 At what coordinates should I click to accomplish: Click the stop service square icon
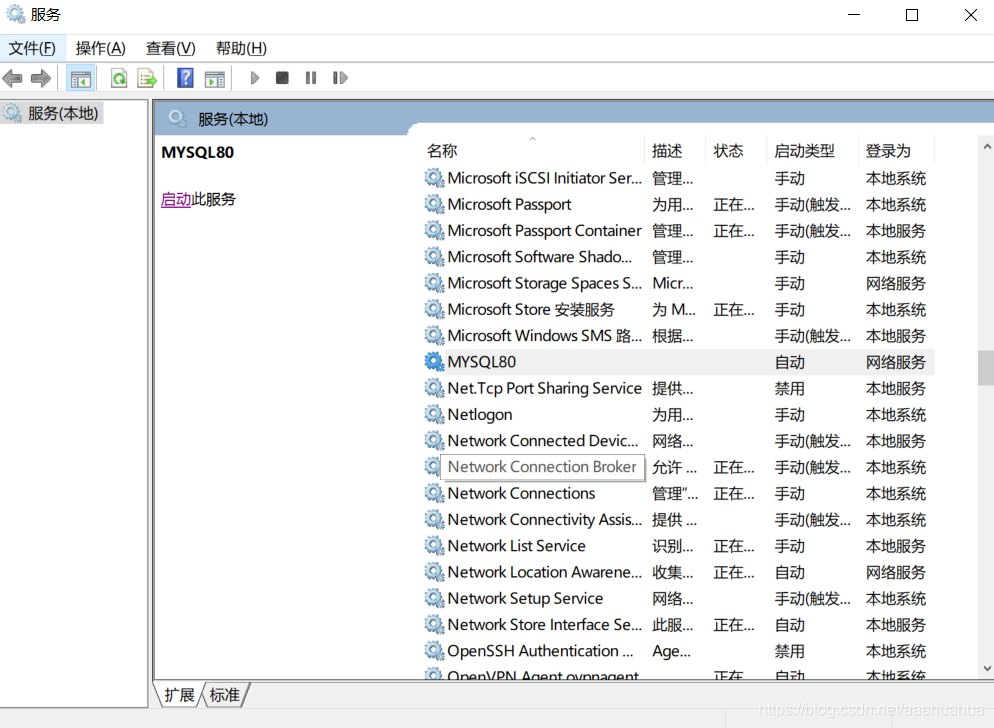(282, 78)
